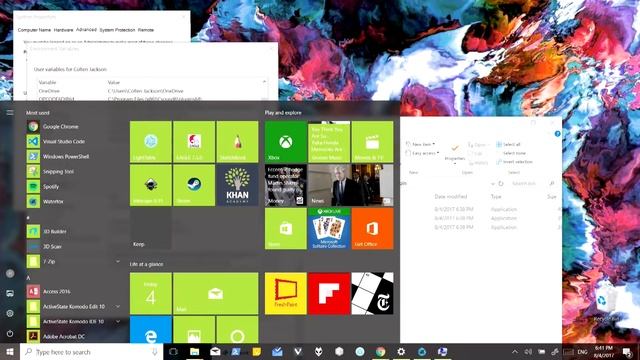Expand ActiveState Komodo IDE 10 folder
This screenshot has height=360, width=640.
coord(118,321)
